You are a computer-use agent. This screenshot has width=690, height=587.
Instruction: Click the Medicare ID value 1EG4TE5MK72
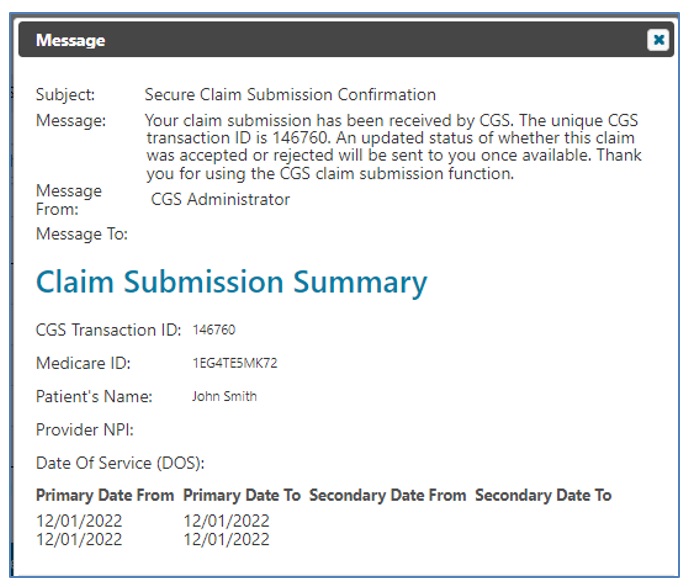point(235,363)
